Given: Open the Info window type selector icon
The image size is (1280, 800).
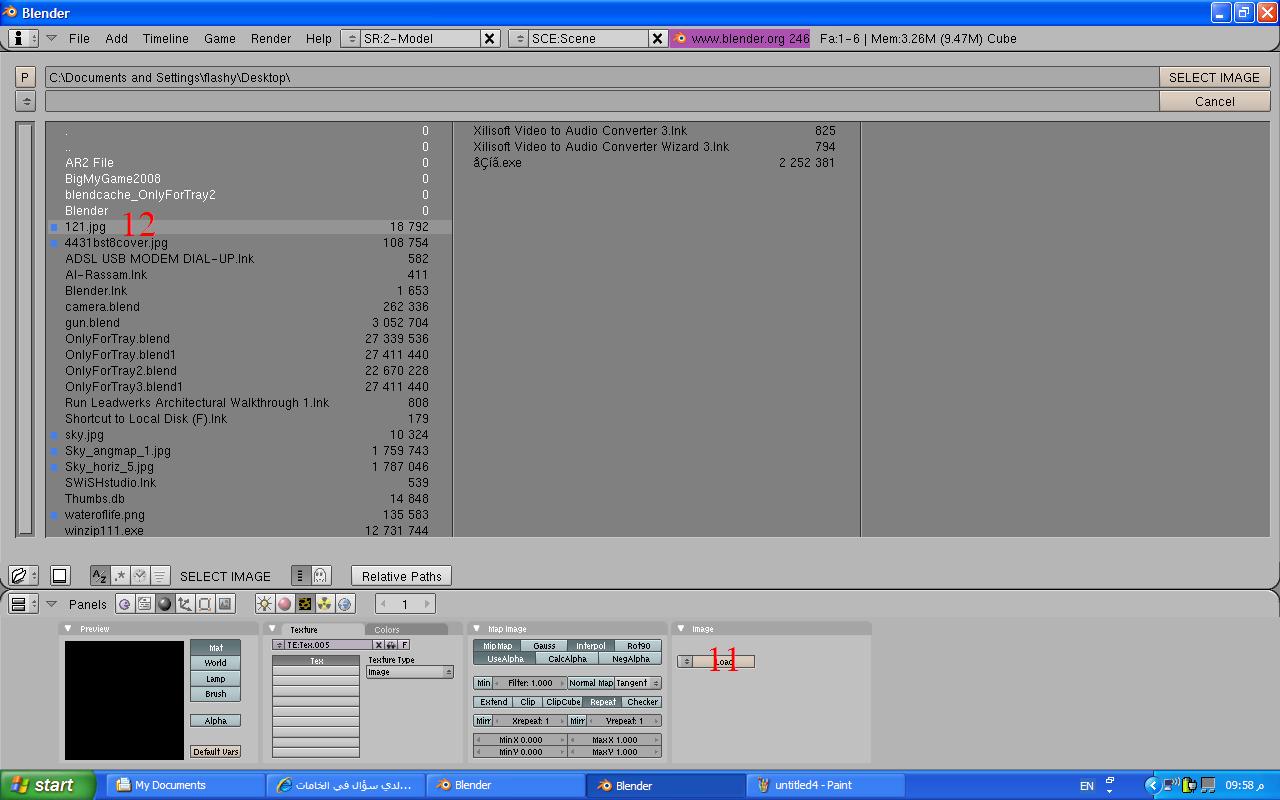Looking at the screenshot, I should tap(23, 38).
